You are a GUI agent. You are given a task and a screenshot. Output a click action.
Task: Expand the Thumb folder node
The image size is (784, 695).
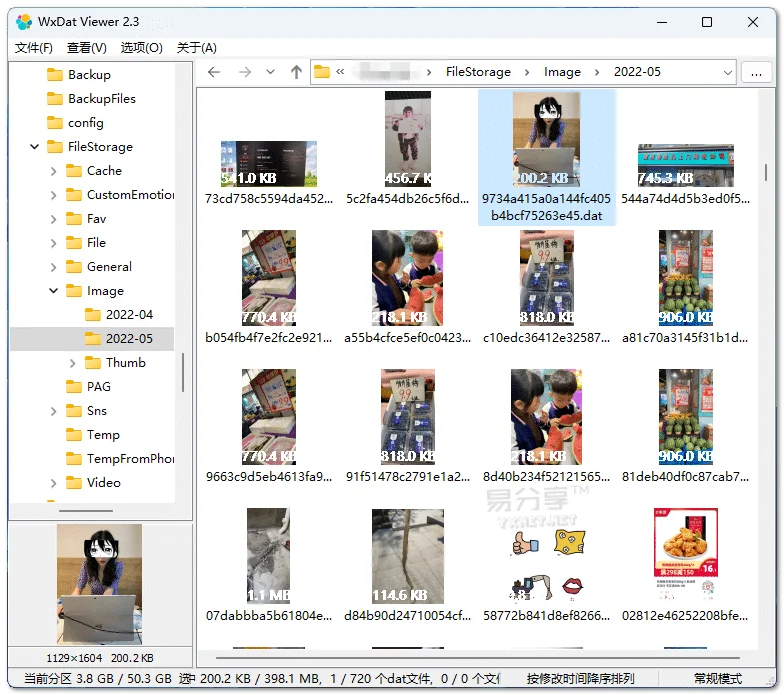(x=72, y=363)
